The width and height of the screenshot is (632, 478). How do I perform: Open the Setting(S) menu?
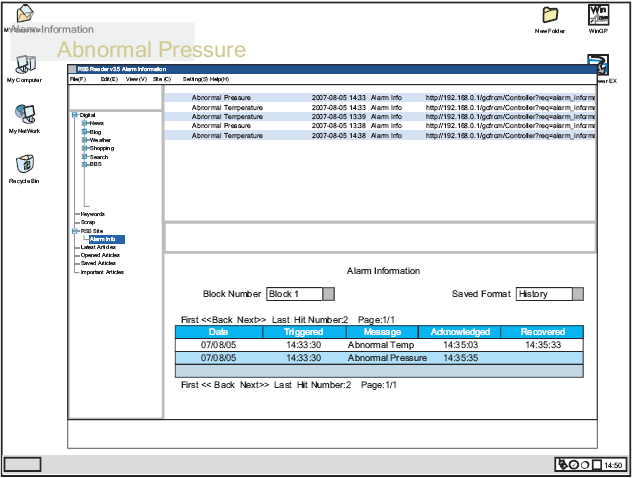point(195,79)
